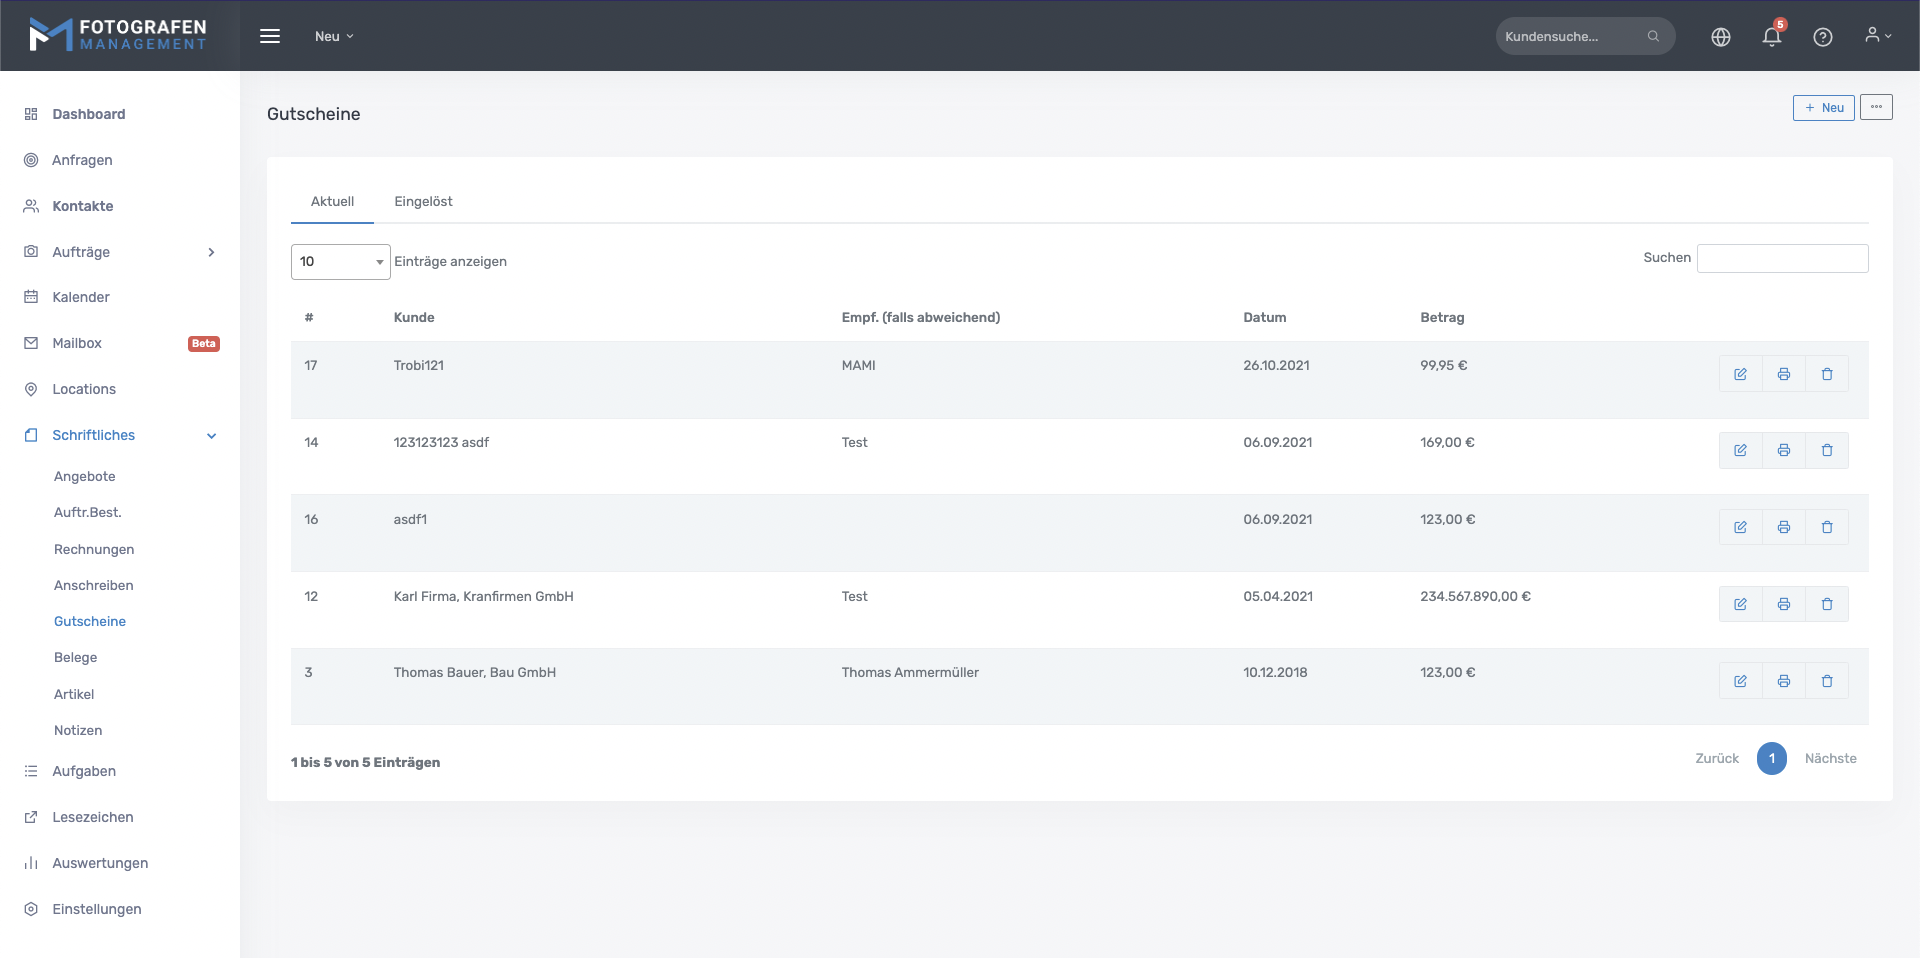Screen dimensions: 1920x958
Task: Open the entries-per-page dropdown
Action: [x=340, y=262]
